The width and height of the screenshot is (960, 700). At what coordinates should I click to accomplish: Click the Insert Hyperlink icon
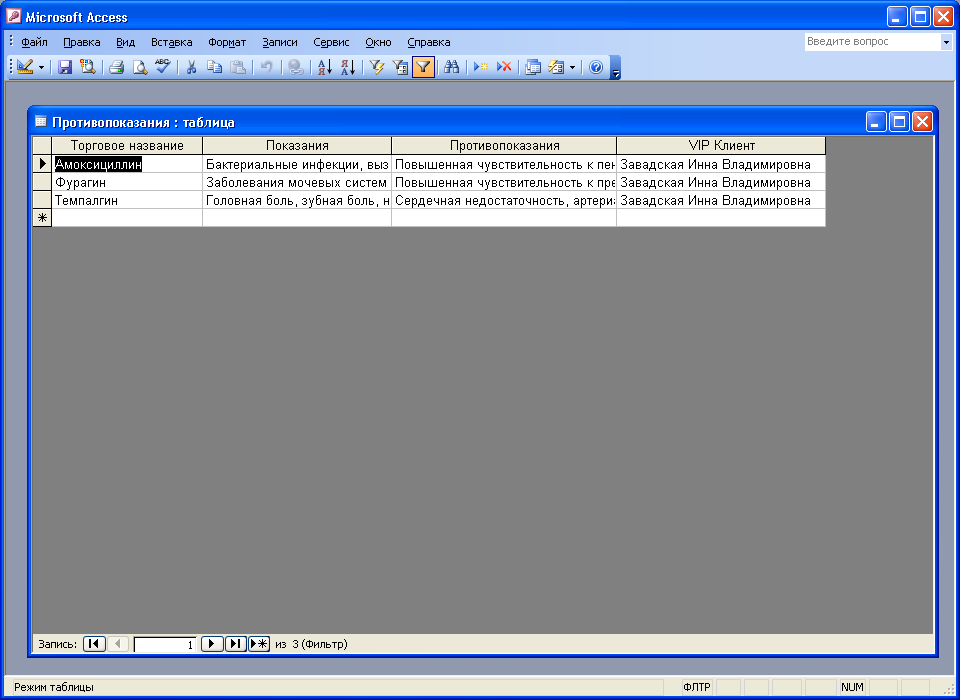pyautogui.click(x=296, y=67)
